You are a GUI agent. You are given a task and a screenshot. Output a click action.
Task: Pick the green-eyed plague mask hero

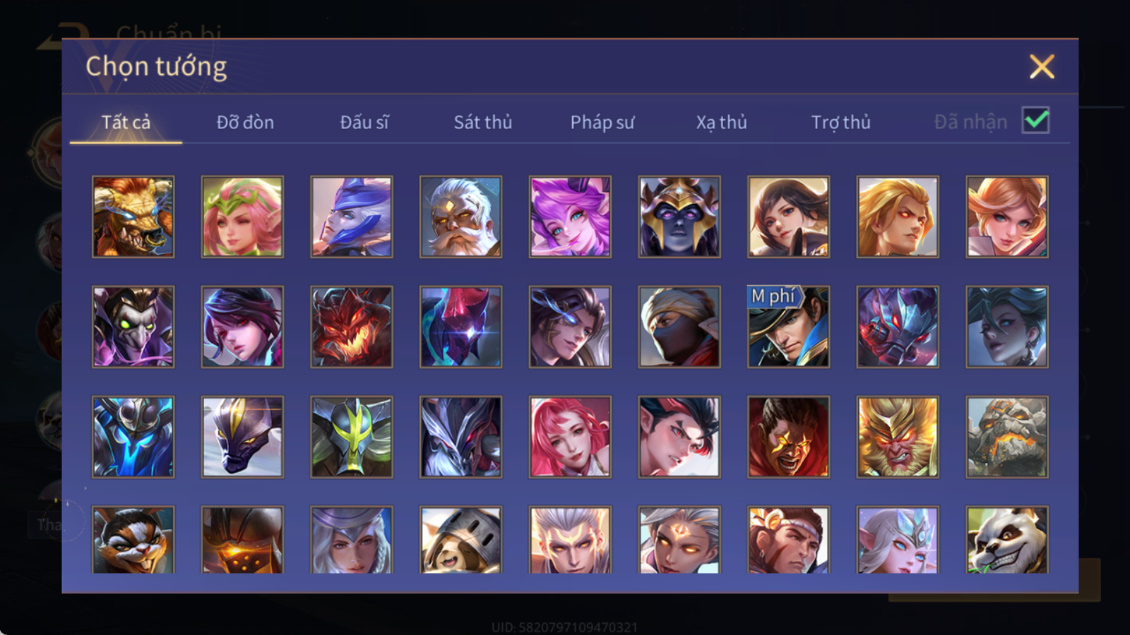133,327
